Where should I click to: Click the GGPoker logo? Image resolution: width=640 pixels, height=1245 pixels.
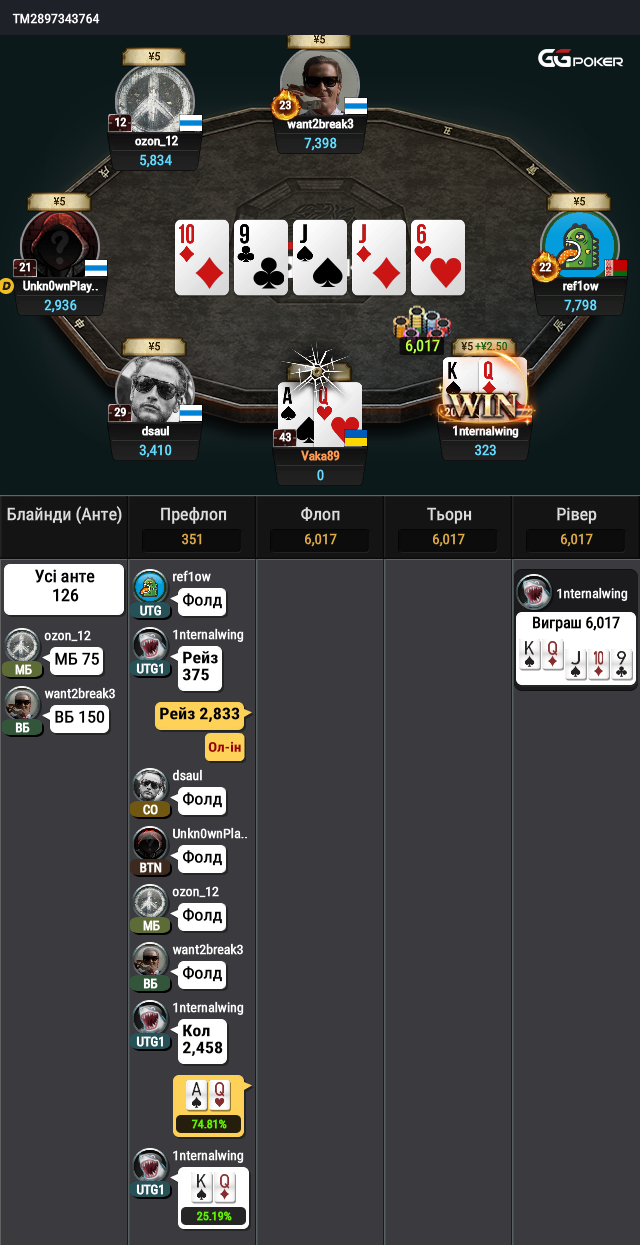point(580,60)
